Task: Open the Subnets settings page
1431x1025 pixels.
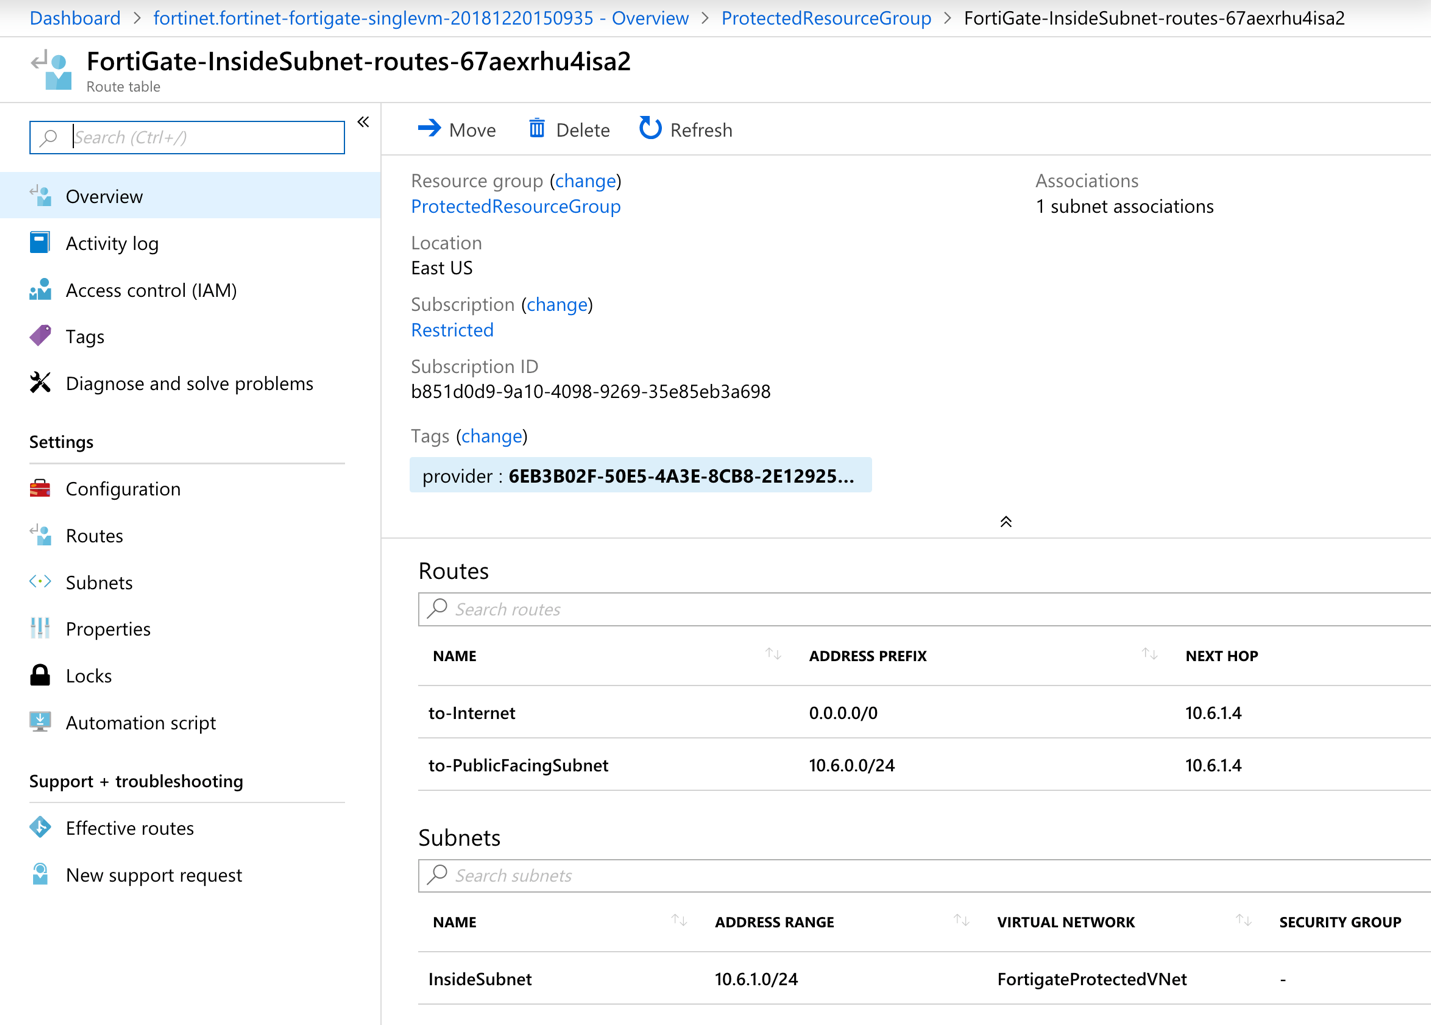Action: 99,582
